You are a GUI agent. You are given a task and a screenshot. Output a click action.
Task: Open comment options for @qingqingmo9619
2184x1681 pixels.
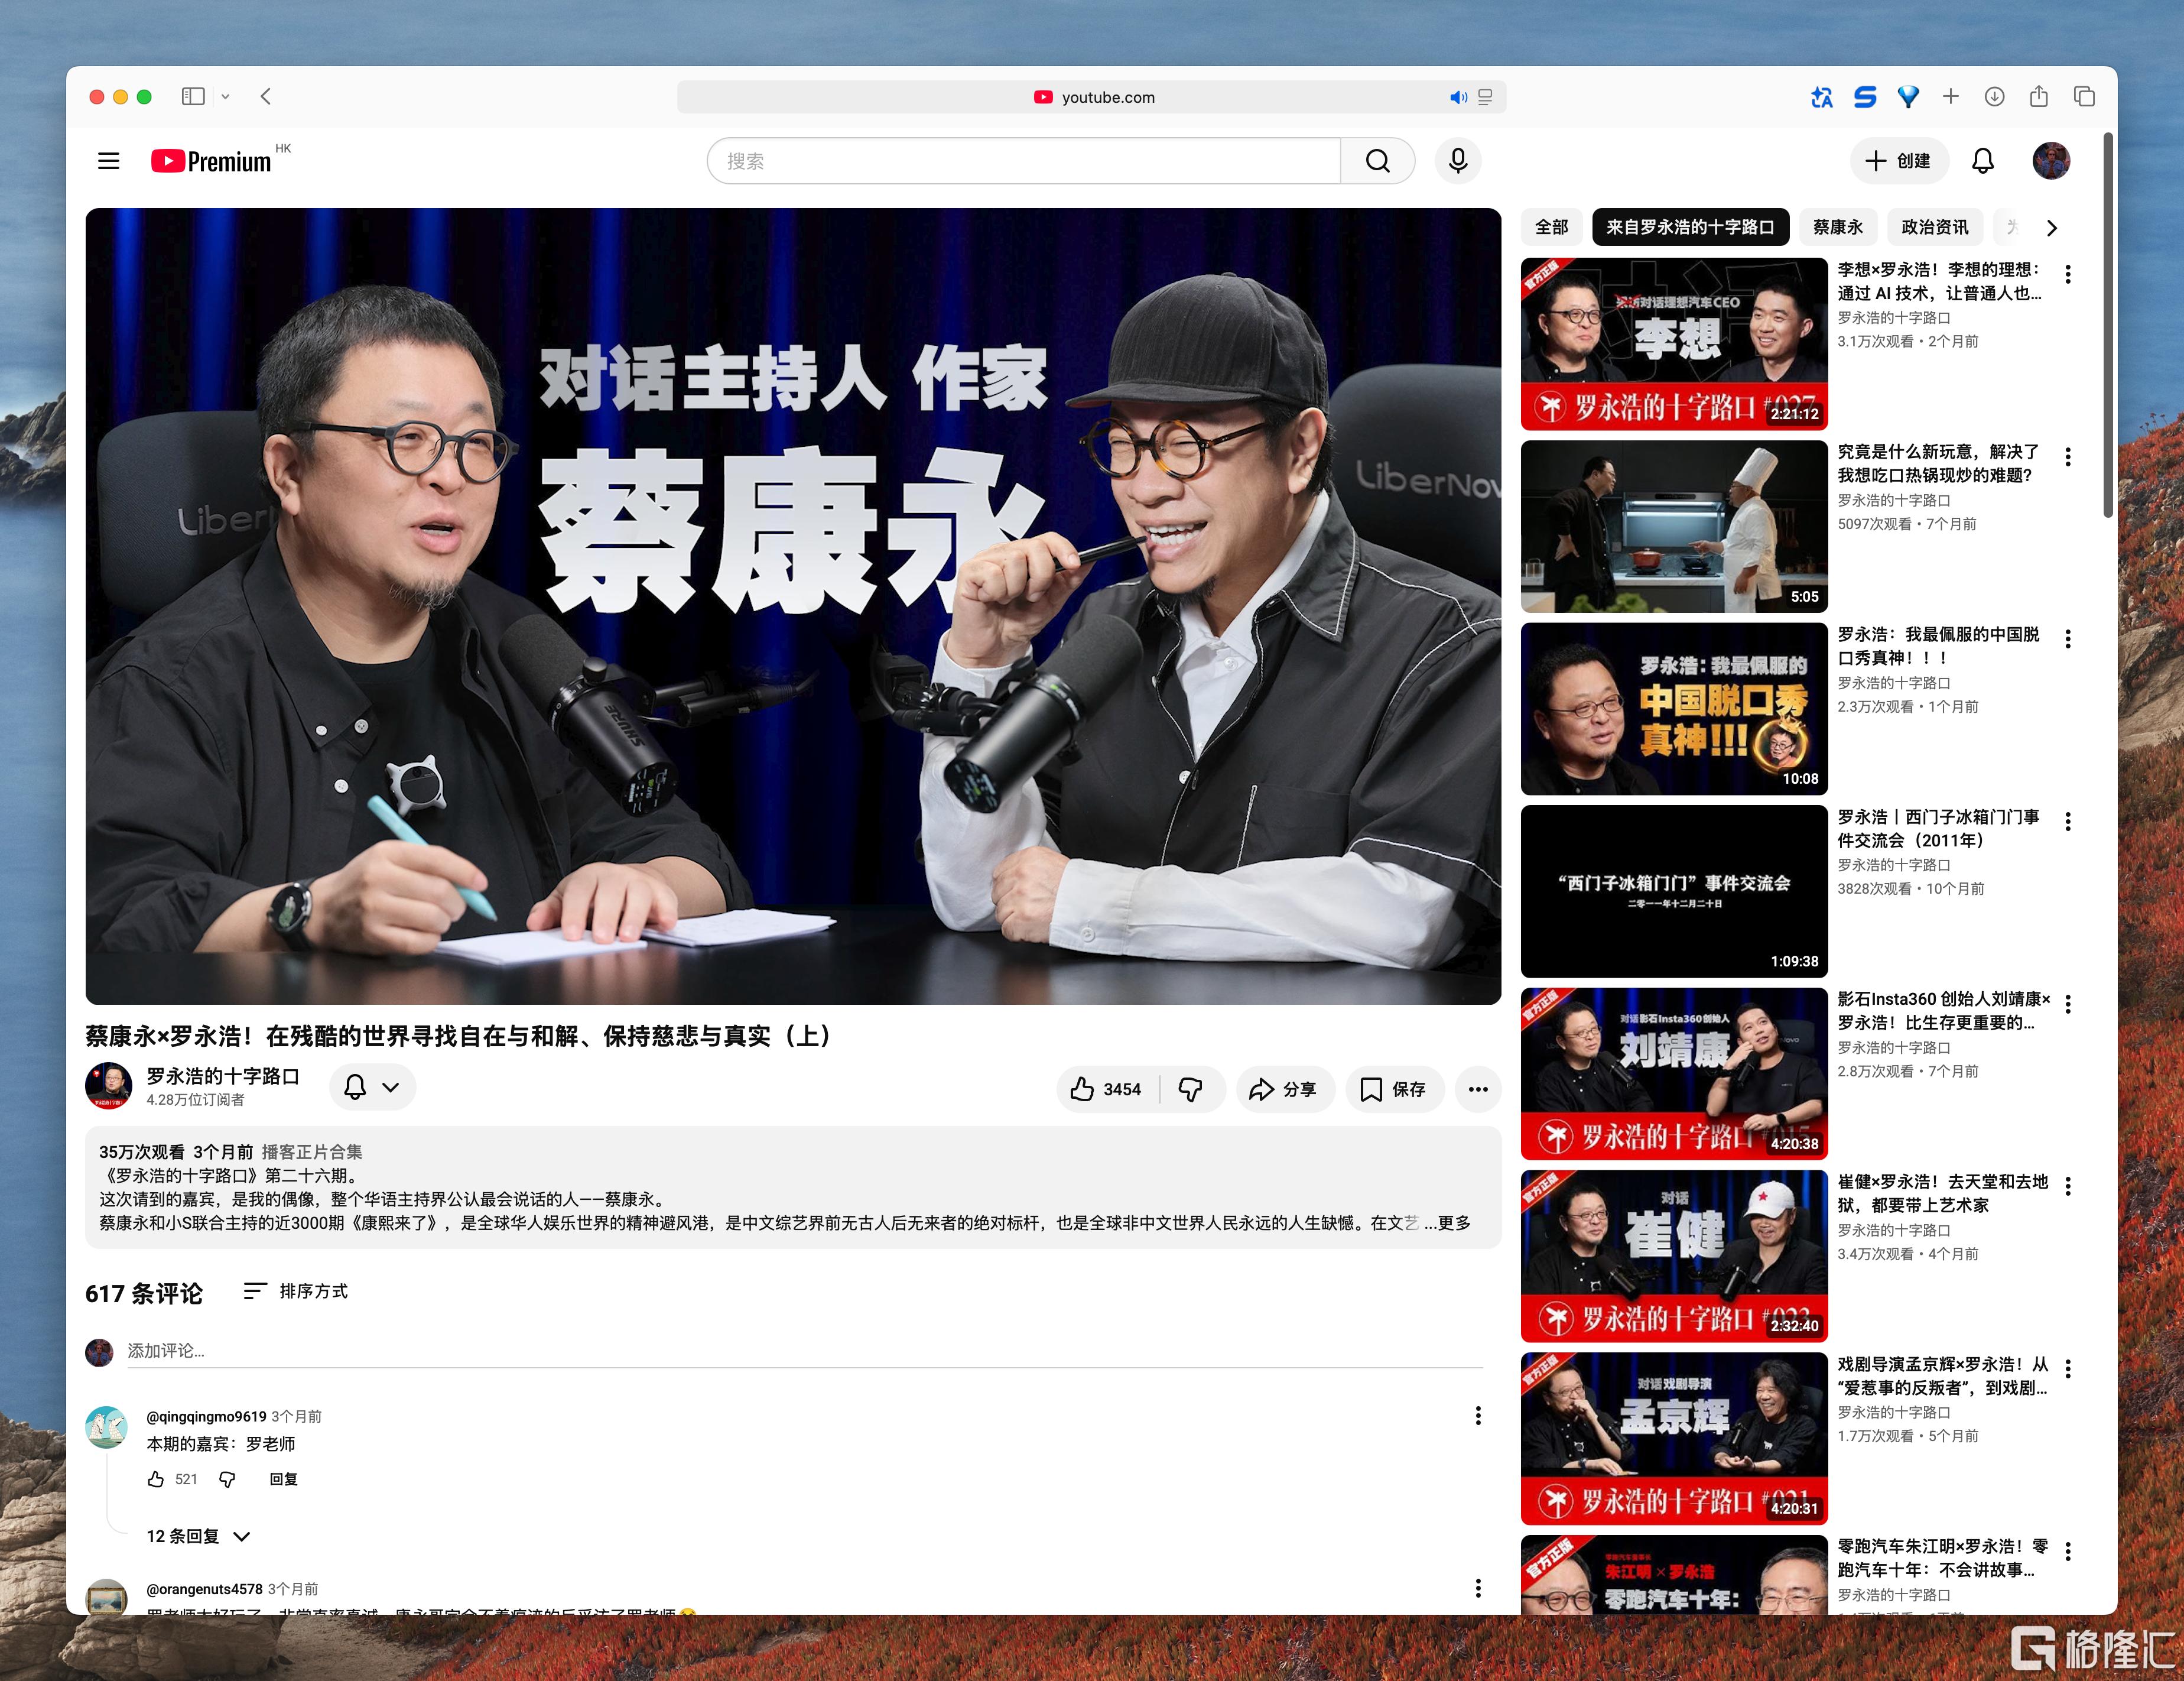tap(1478, 1415)
